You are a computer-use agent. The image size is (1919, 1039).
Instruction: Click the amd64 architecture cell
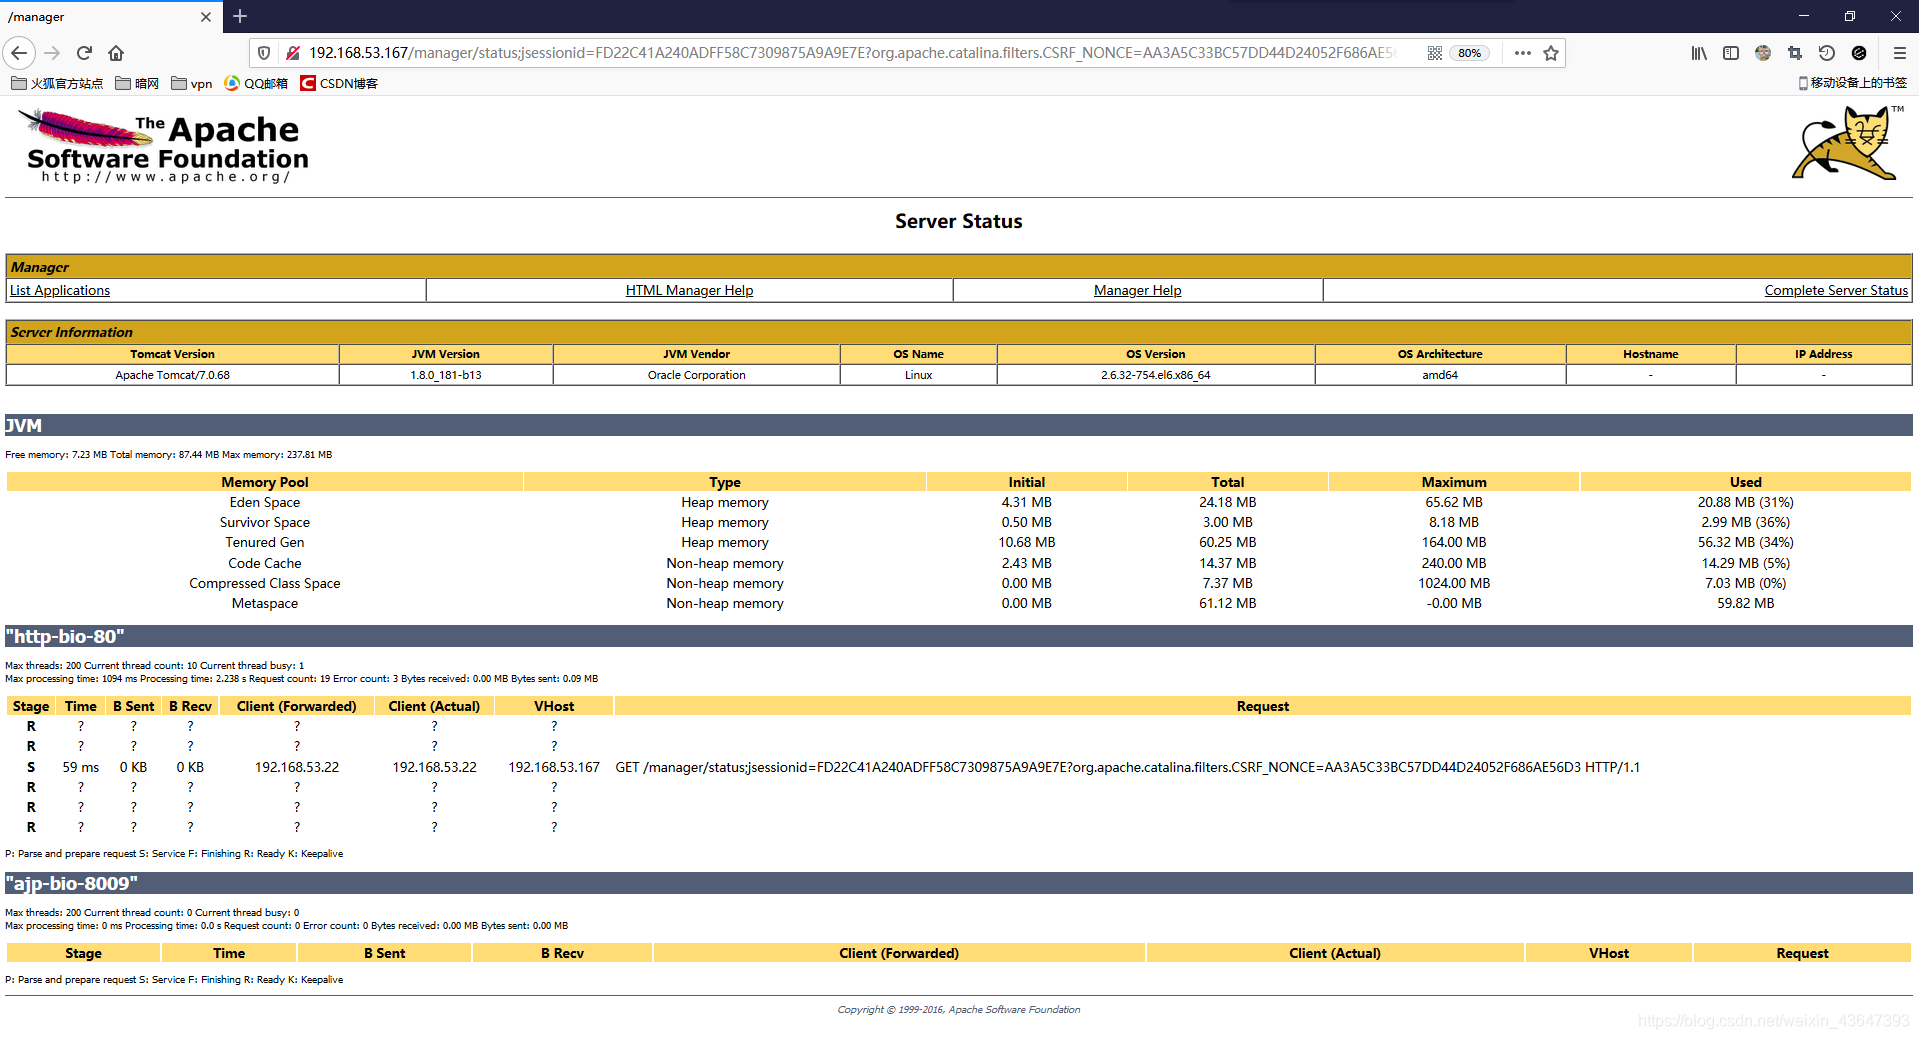[1440, 375]
